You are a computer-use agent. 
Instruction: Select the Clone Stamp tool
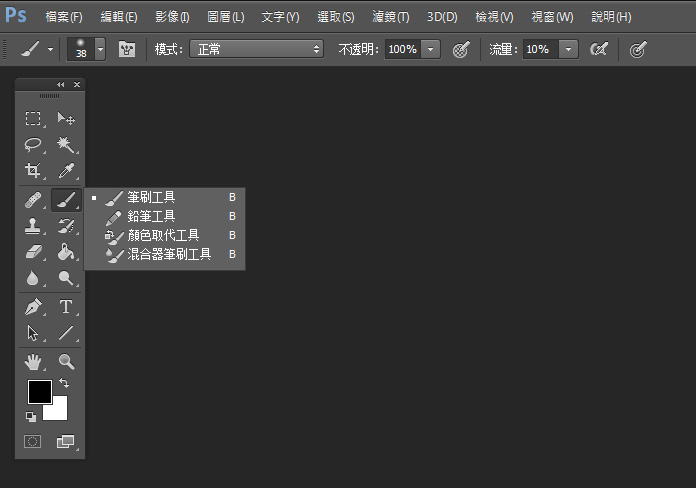34,227
